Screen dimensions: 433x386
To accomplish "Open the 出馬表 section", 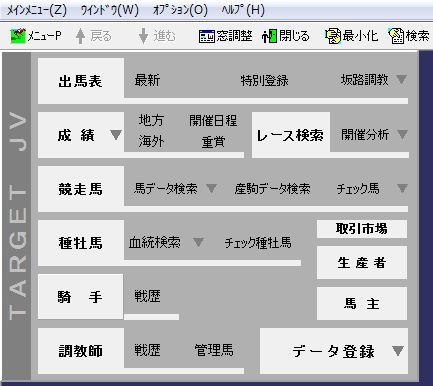I will (81, 81).
